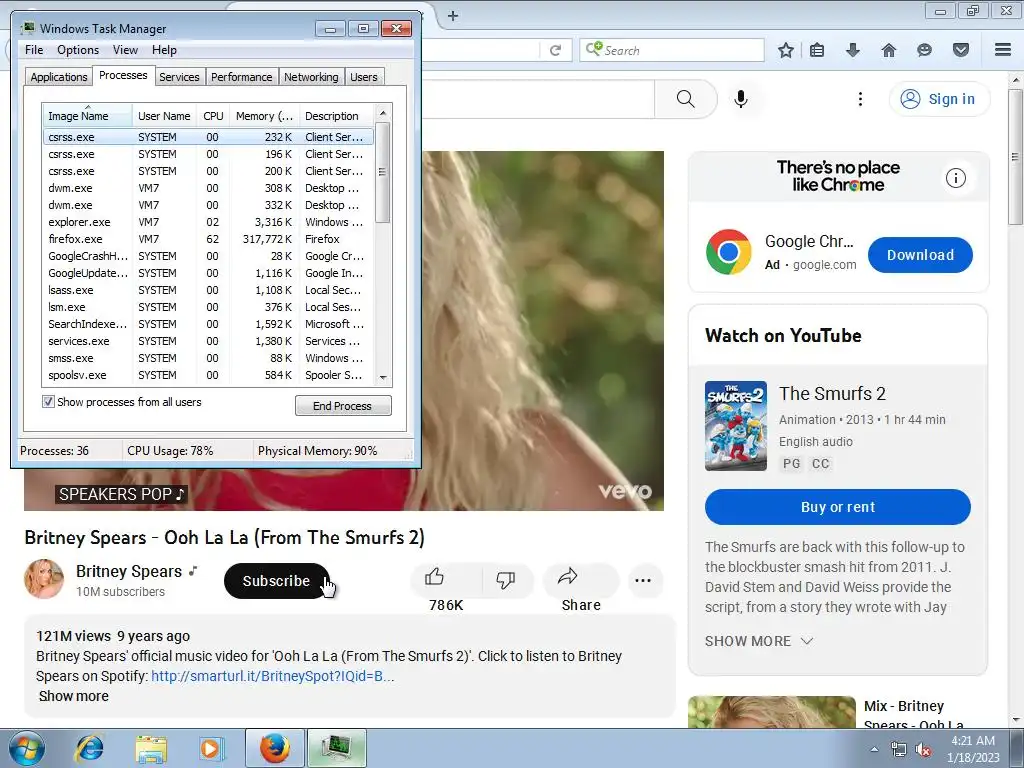The height and width of the screenshot is (768, 1024).
Task: Click the Firefox chat smiley icon
Action: coord(924,50)
